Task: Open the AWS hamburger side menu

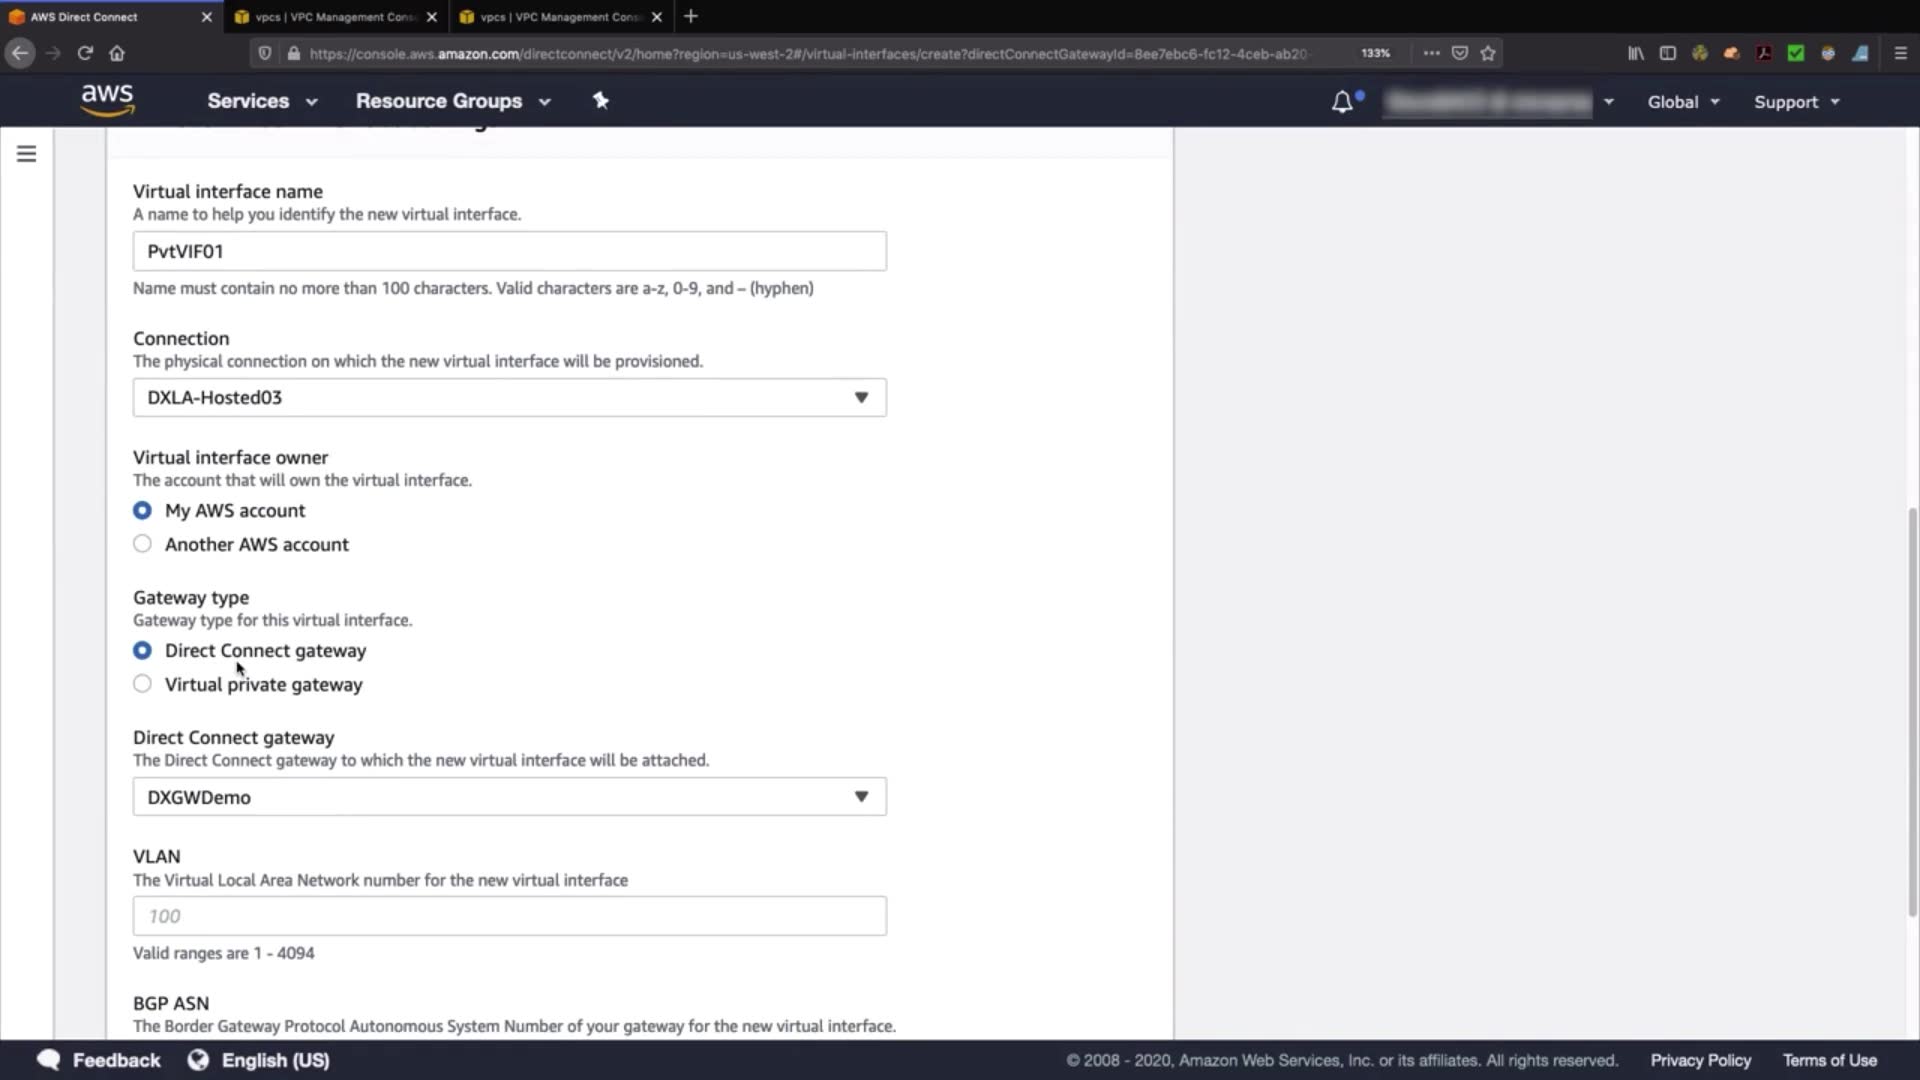Action: (27, 154)
